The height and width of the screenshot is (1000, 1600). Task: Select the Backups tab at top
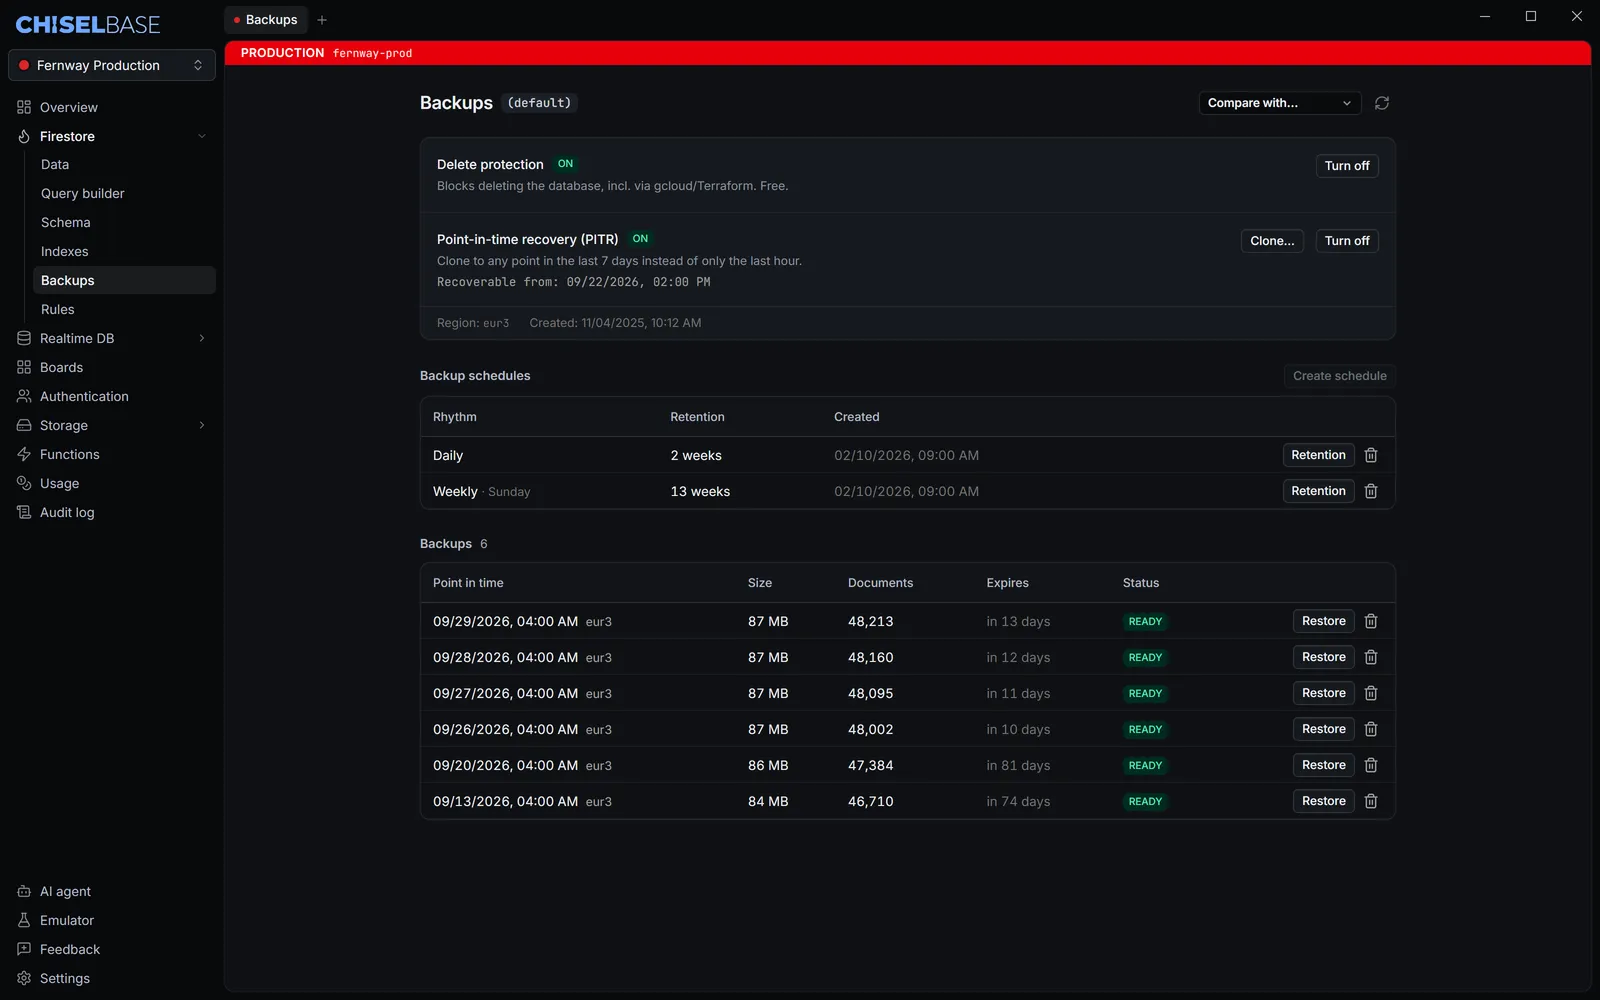266,20
